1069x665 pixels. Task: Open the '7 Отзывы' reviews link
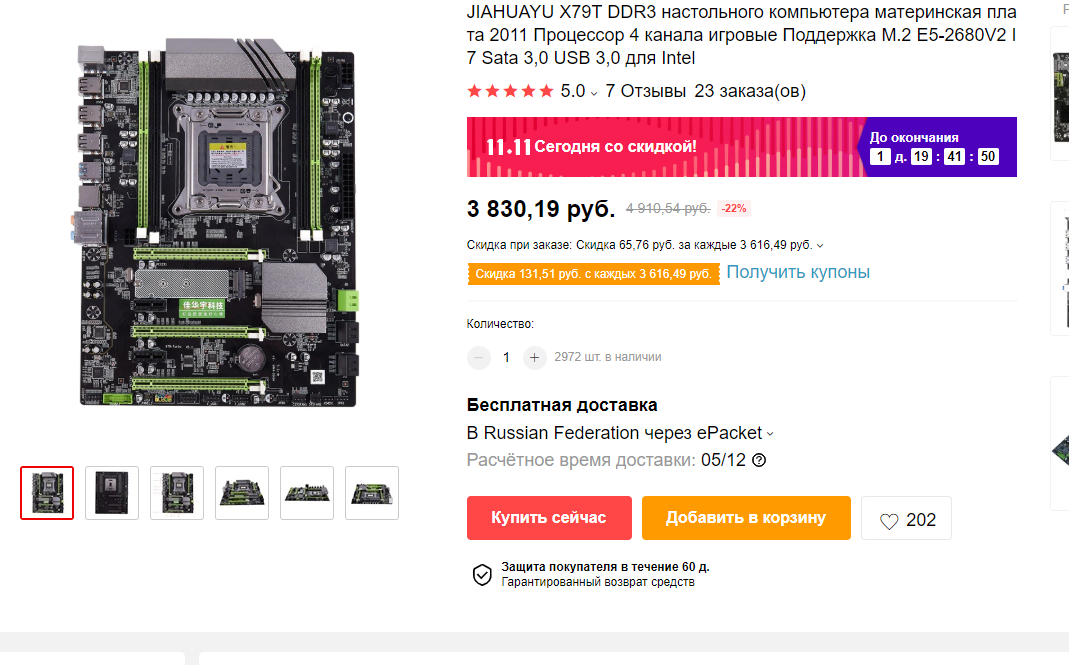645,91
